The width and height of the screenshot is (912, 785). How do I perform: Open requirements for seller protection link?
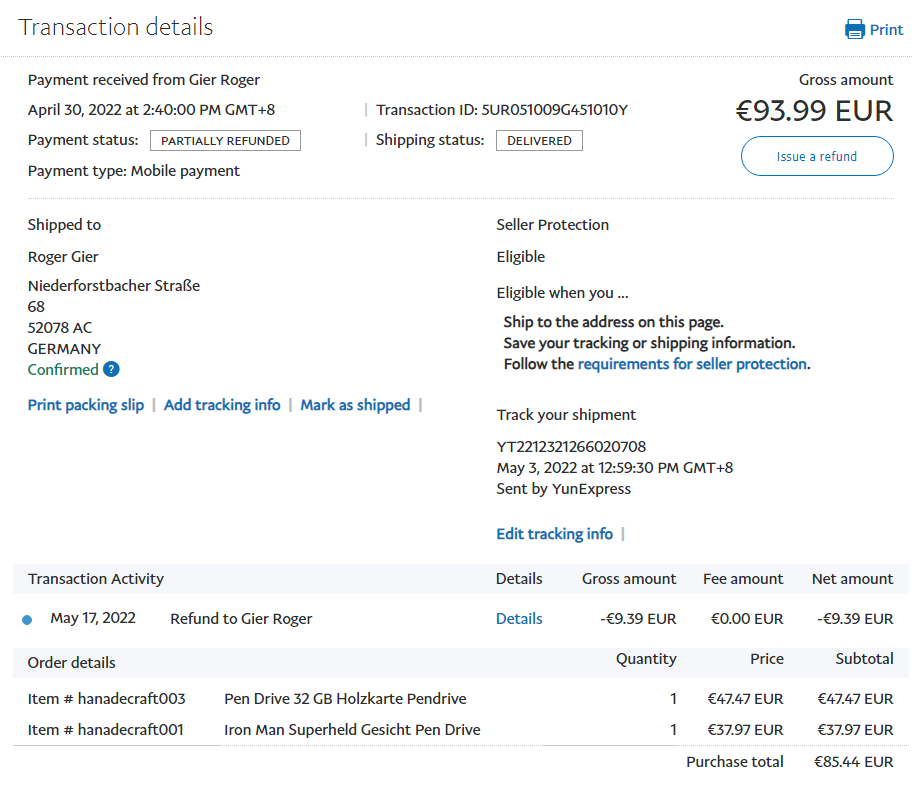692,364
